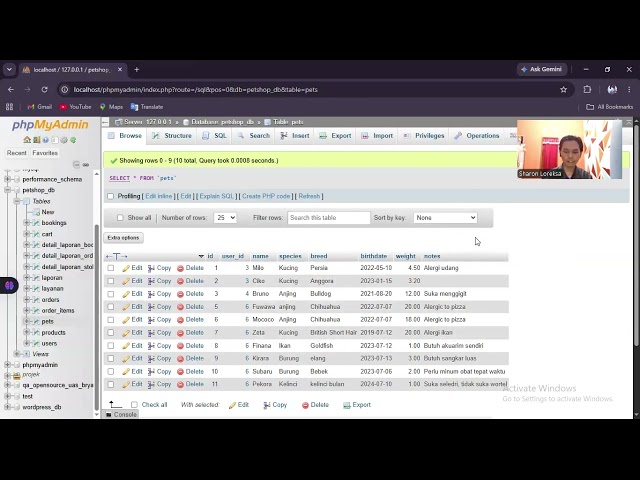Switch to the Favorites sidebar tab
Viewport: 640px width, 480px height.
[45, 153]
